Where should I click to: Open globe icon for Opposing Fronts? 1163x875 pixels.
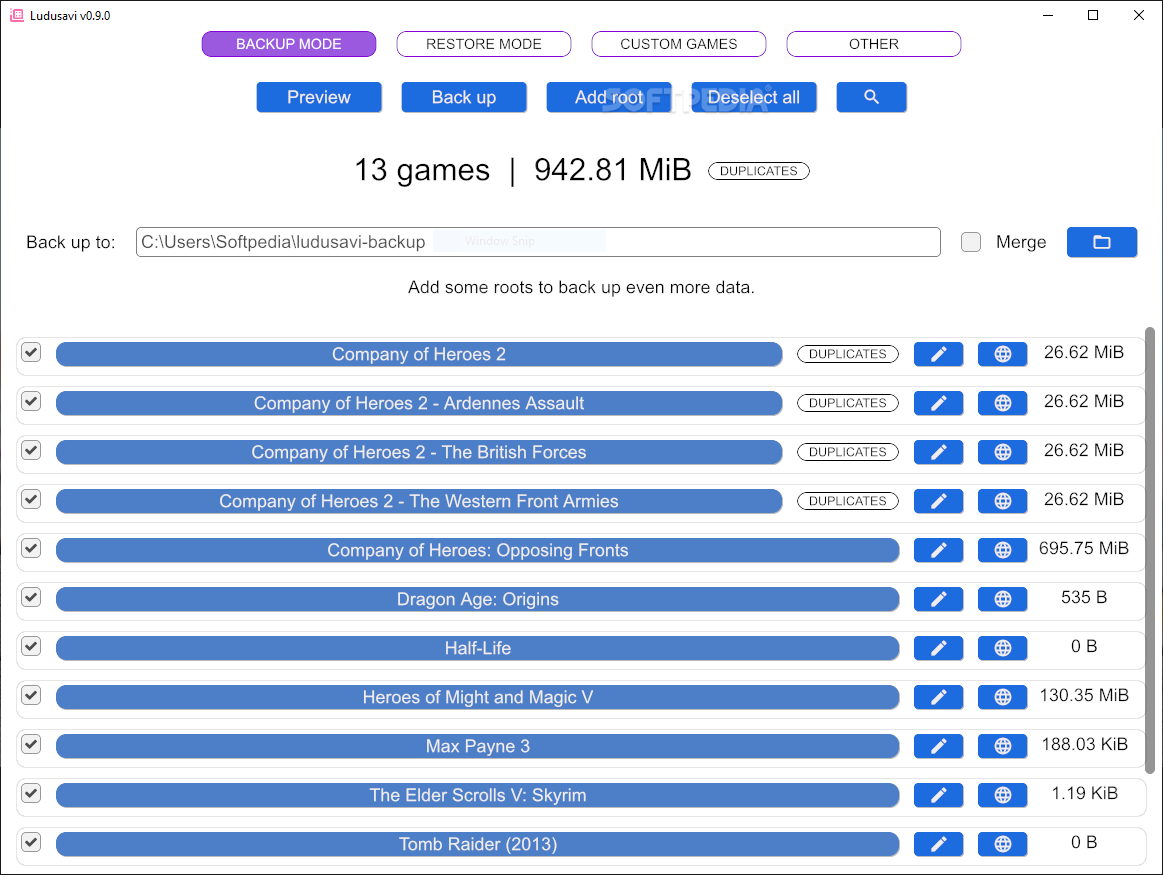pos(1002,549)
